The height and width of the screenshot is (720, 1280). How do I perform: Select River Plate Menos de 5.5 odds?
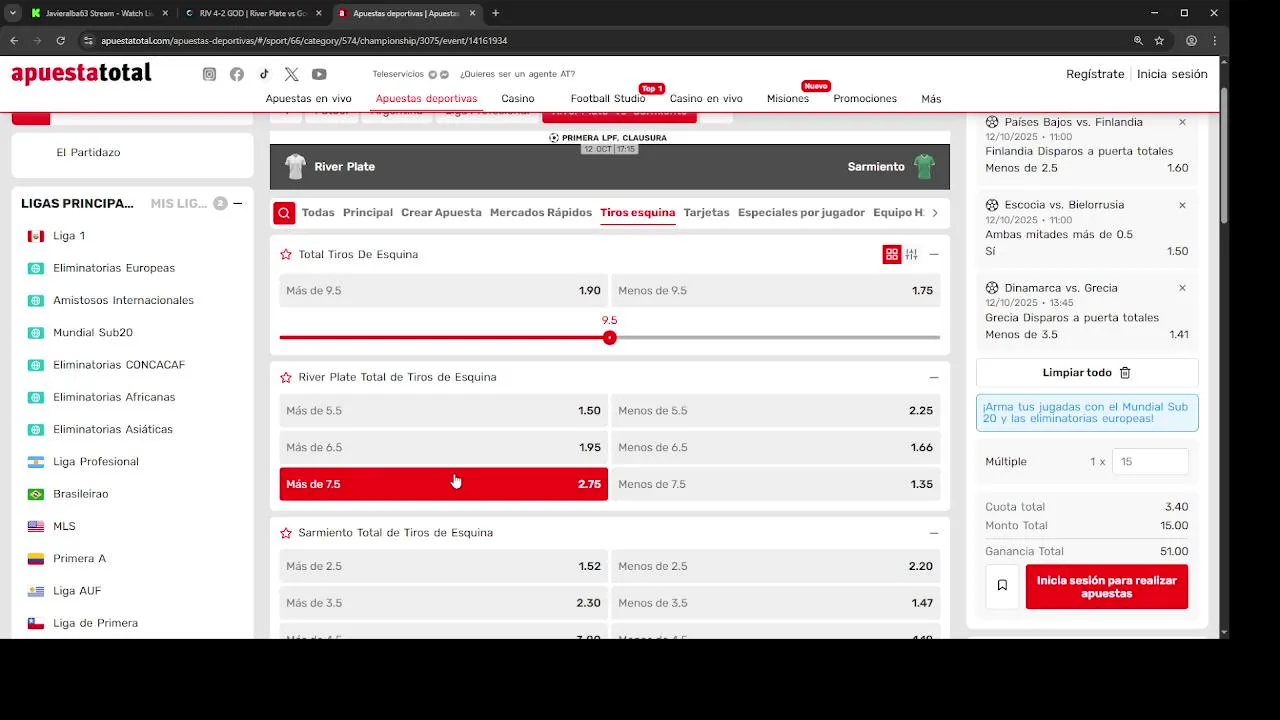pos(775,411)
